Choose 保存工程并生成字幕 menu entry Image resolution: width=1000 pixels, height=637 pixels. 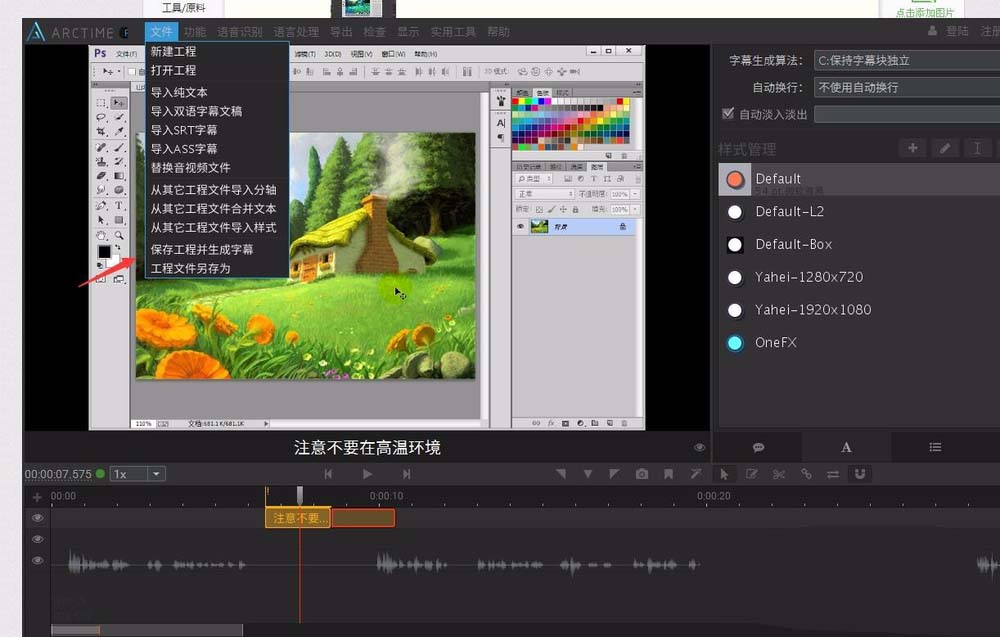point(217,249)
